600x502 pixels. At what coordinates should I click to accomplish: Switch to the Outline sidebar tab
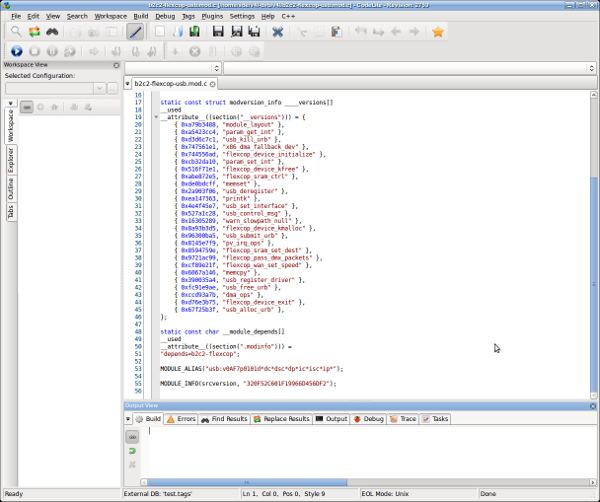[10, 188]
